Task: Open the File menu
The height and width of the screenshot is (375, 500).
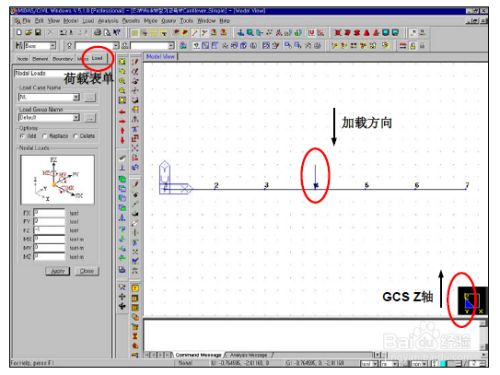Action: coord(26,21)
